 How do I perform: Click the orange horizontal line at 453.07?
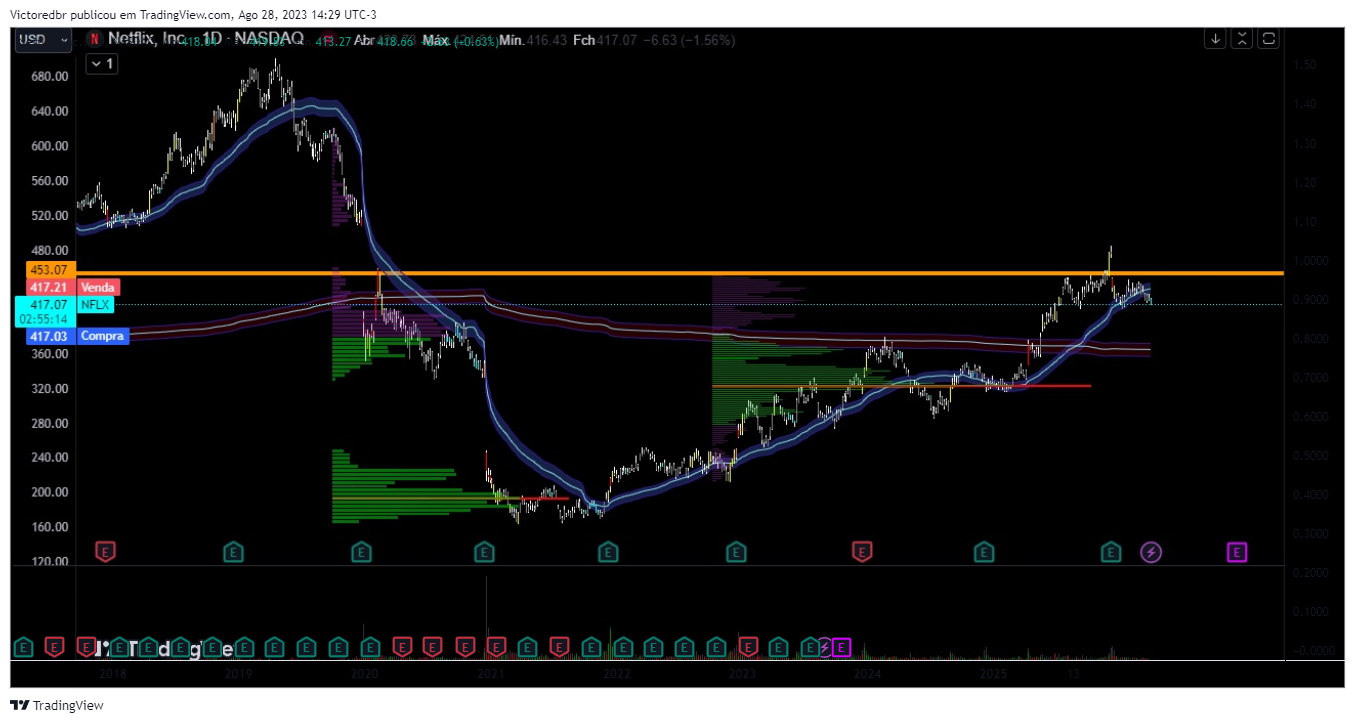(680, 272)
